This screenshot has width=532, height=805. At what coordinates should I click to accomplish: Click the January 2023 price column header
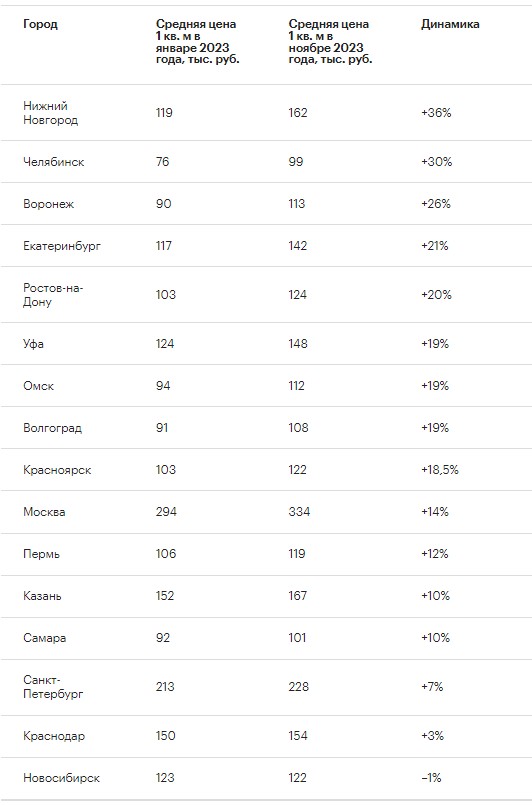[x=198, y=42]
